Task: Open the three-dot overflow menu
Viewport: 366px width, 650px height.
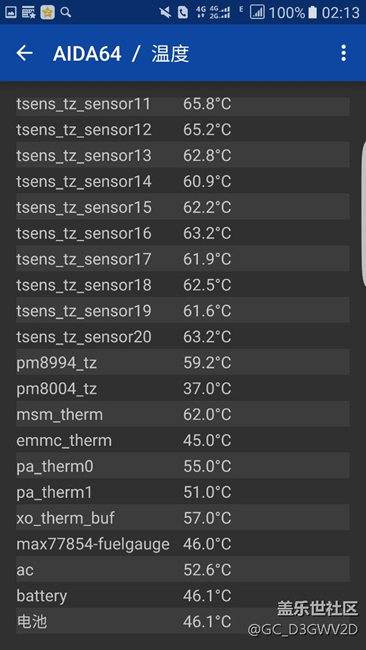Action: 343,53
